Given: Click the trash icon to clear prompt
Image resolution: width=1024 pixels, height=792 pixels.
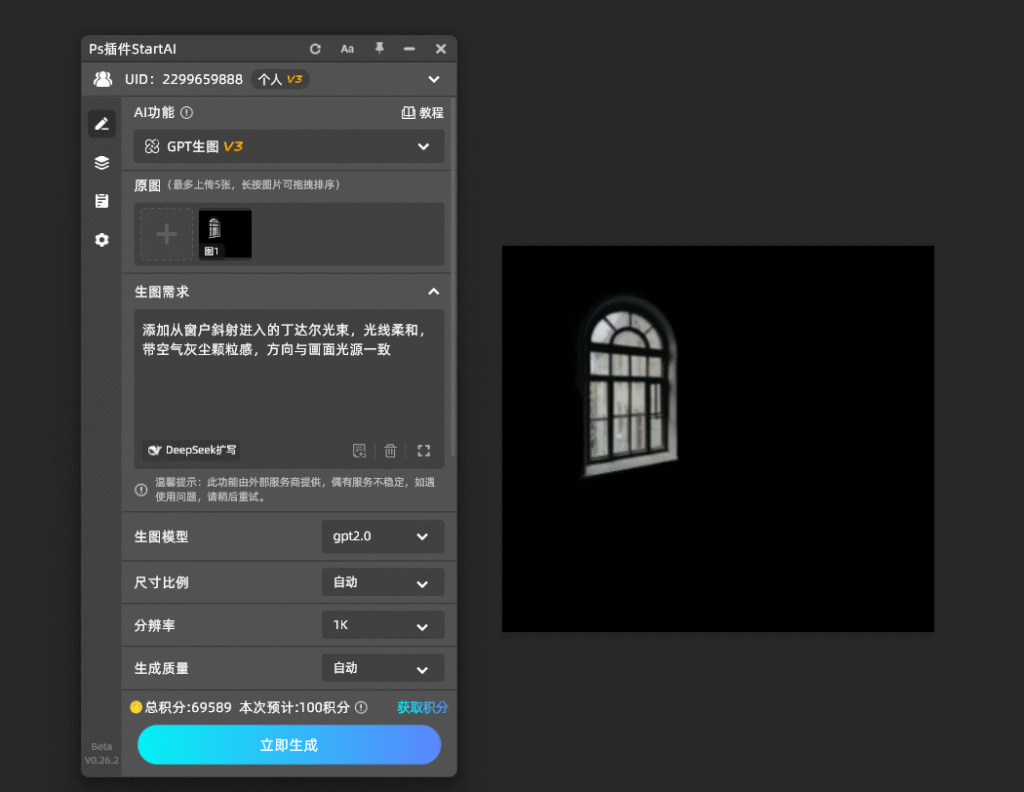Looking at the screenshot, I should pyautogui.click(x=391, y=451).
